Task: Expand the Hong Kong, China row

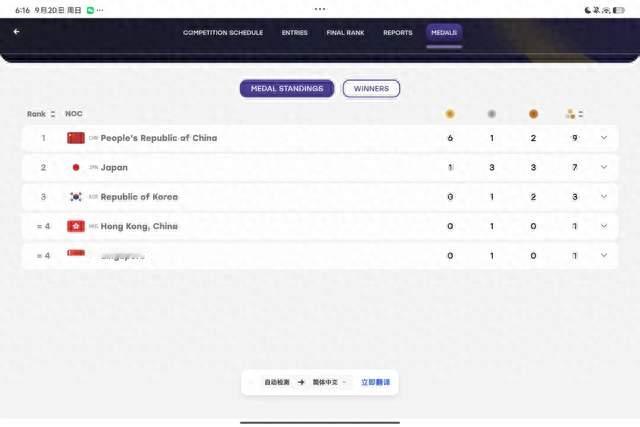Action: pos(604,226)
